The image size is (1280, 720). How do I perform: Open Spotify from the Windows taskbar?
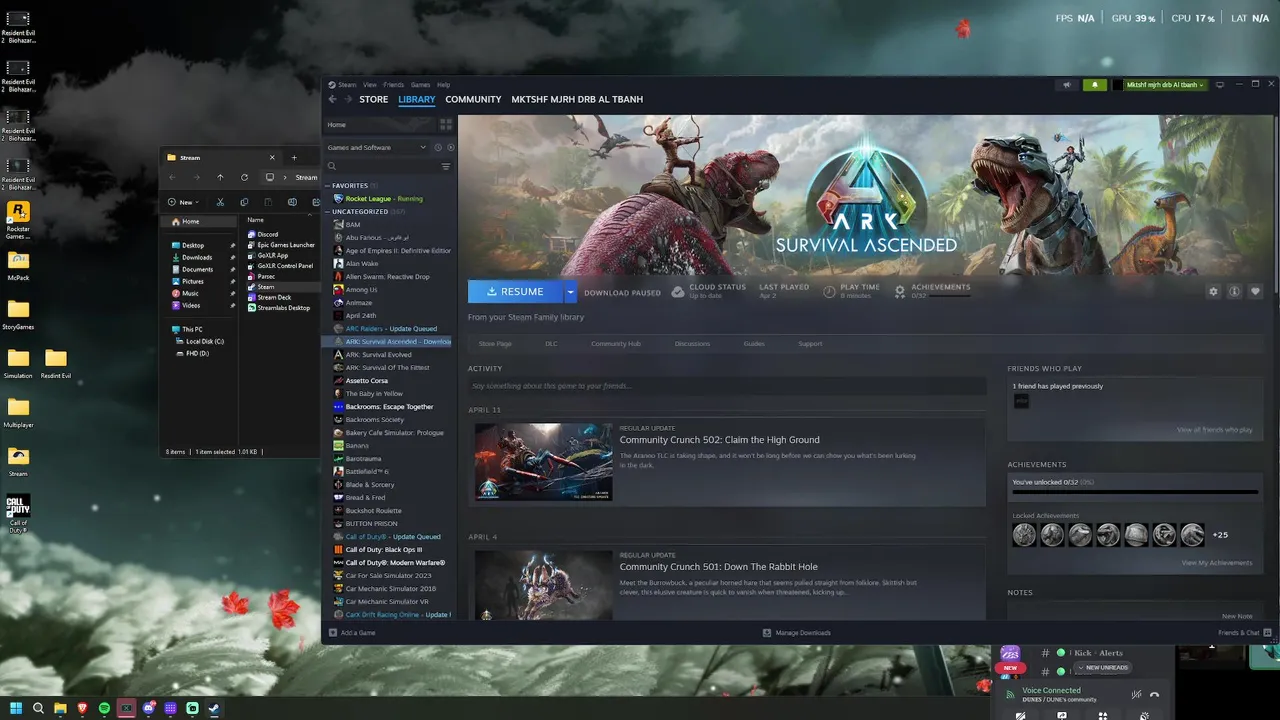104,708
